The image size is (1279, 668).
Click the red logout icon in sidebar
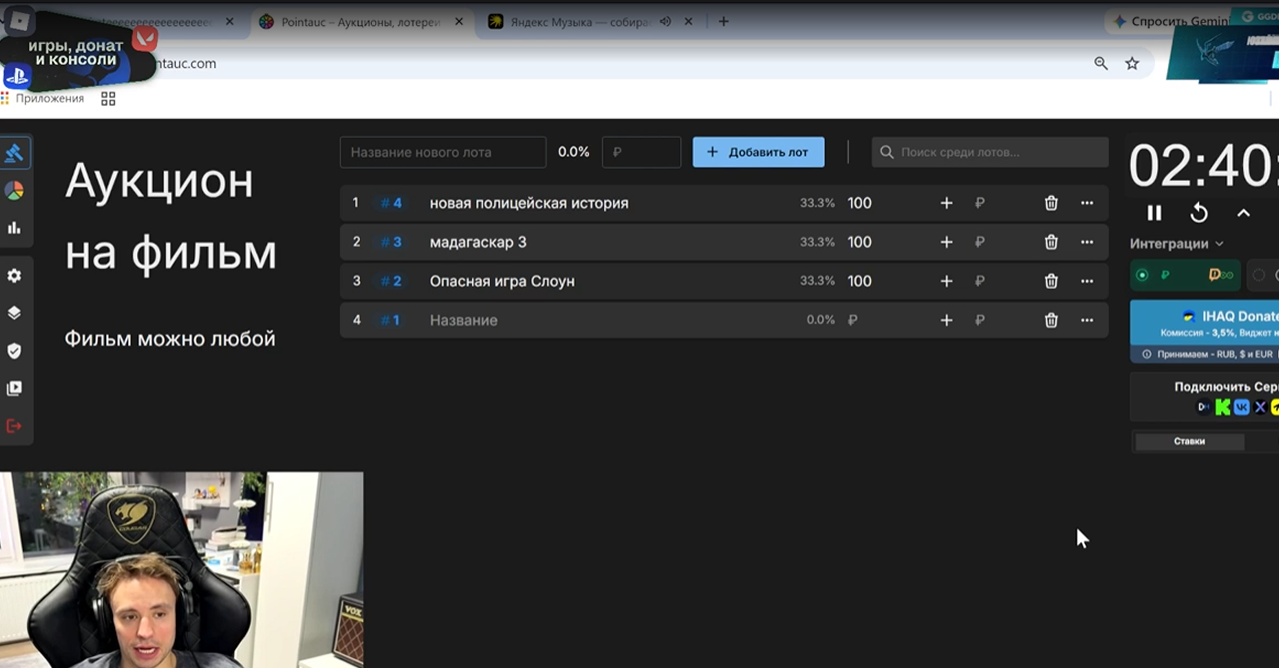coord(14,426)
